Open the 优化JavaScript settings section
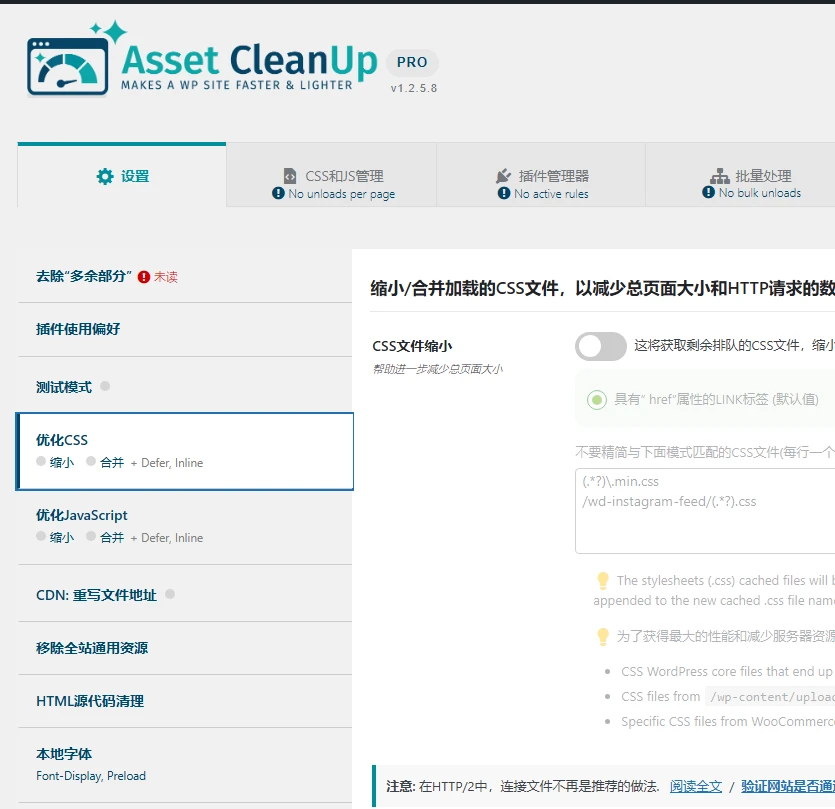The height and width of the screenshot is (809, 835). (83, 514)
